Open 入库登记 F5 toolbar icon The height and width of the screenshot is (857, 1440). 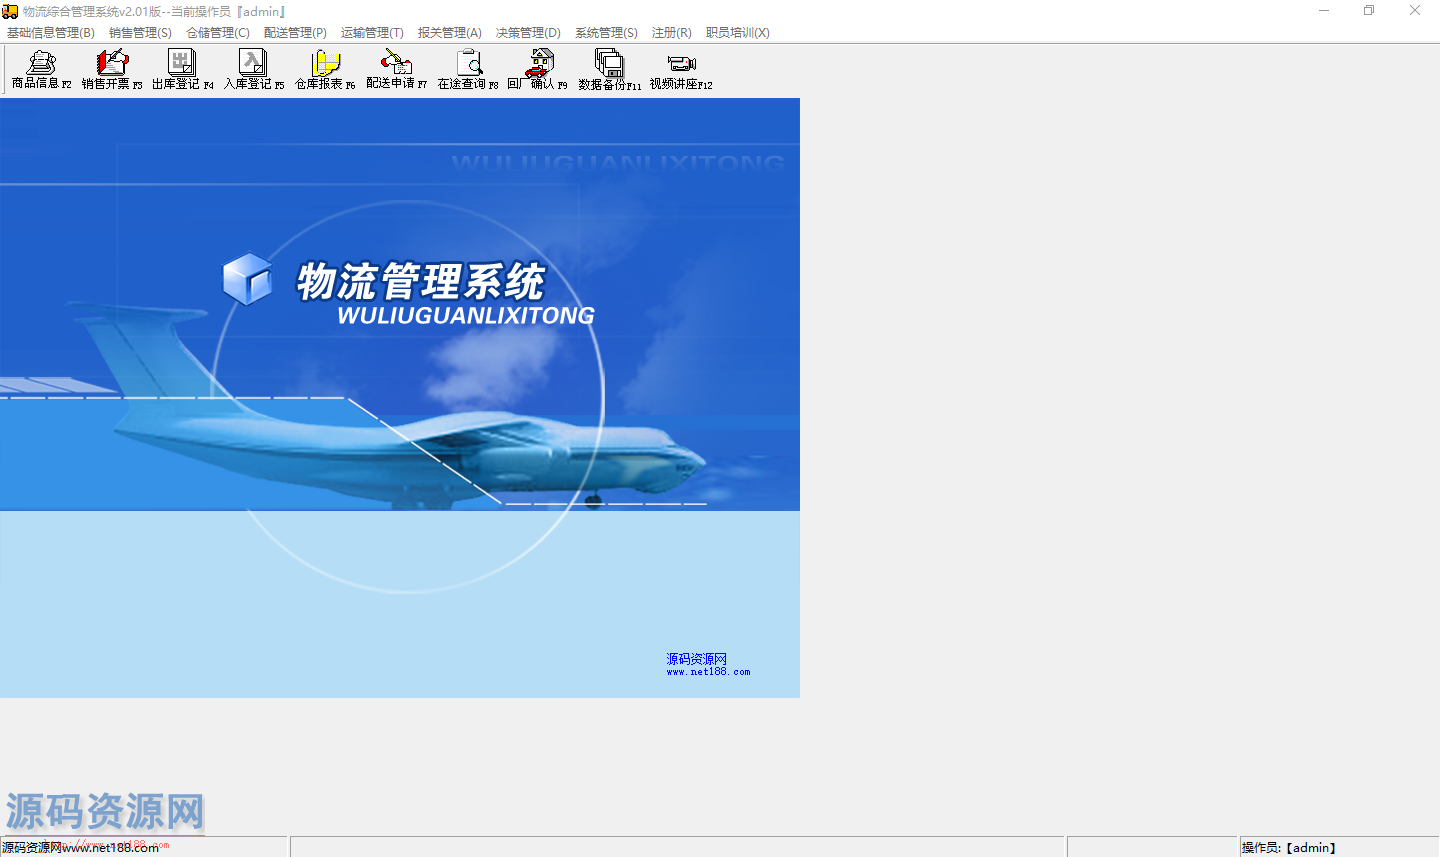(254, 69)
